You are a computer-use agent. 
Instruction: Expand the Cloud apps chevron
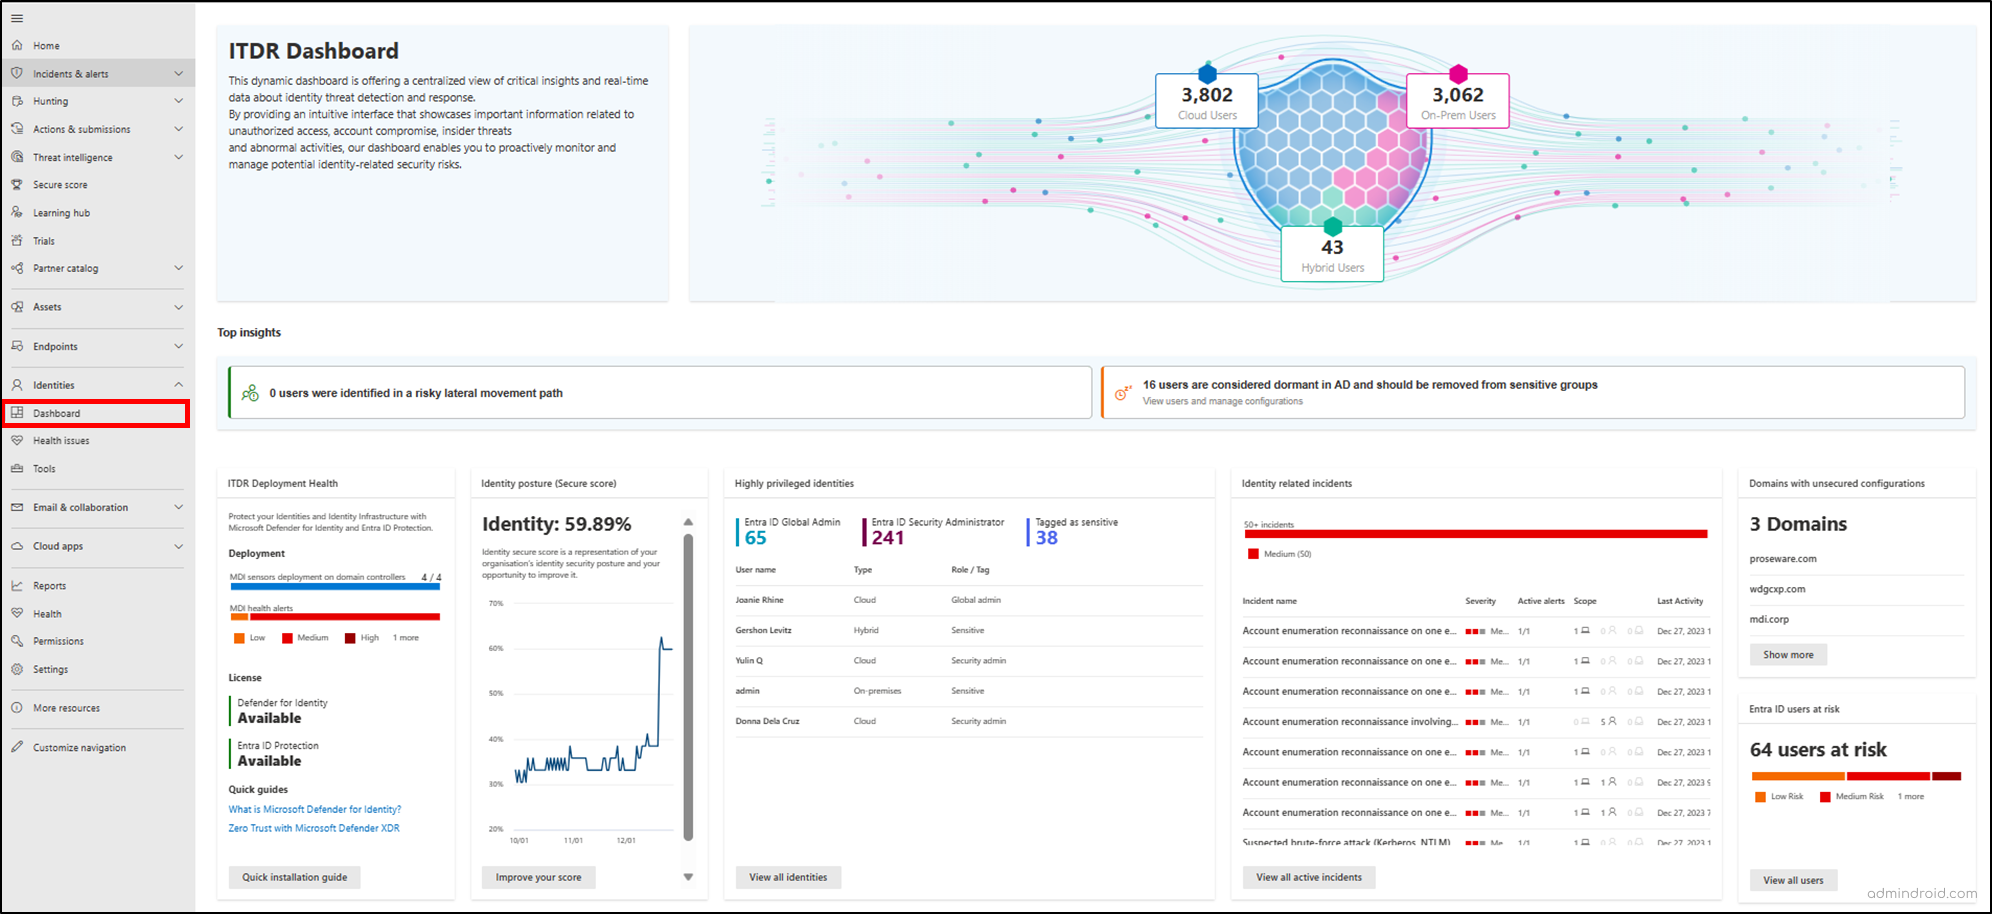178,546
